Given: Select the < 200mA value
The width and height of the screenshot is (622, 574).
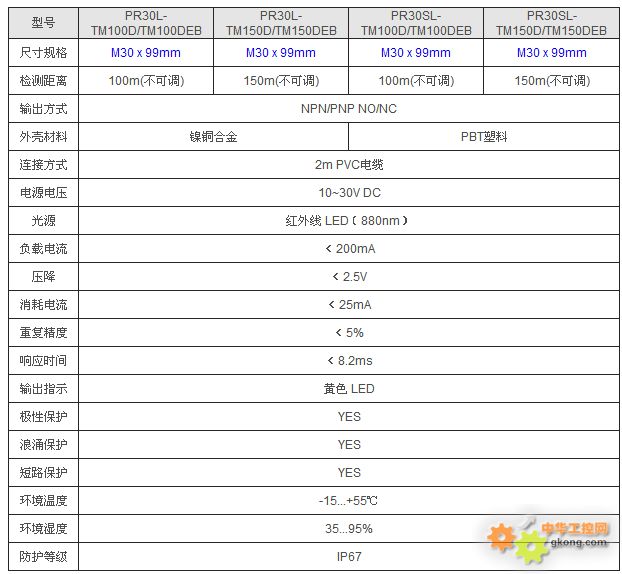Looking at the screenshot, I should [x=350, y=249].
